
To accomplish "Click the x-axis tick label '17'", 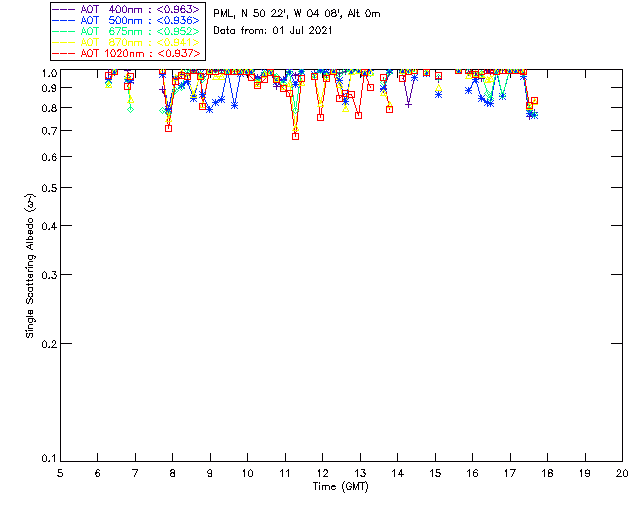I will [x=510, y=473].
